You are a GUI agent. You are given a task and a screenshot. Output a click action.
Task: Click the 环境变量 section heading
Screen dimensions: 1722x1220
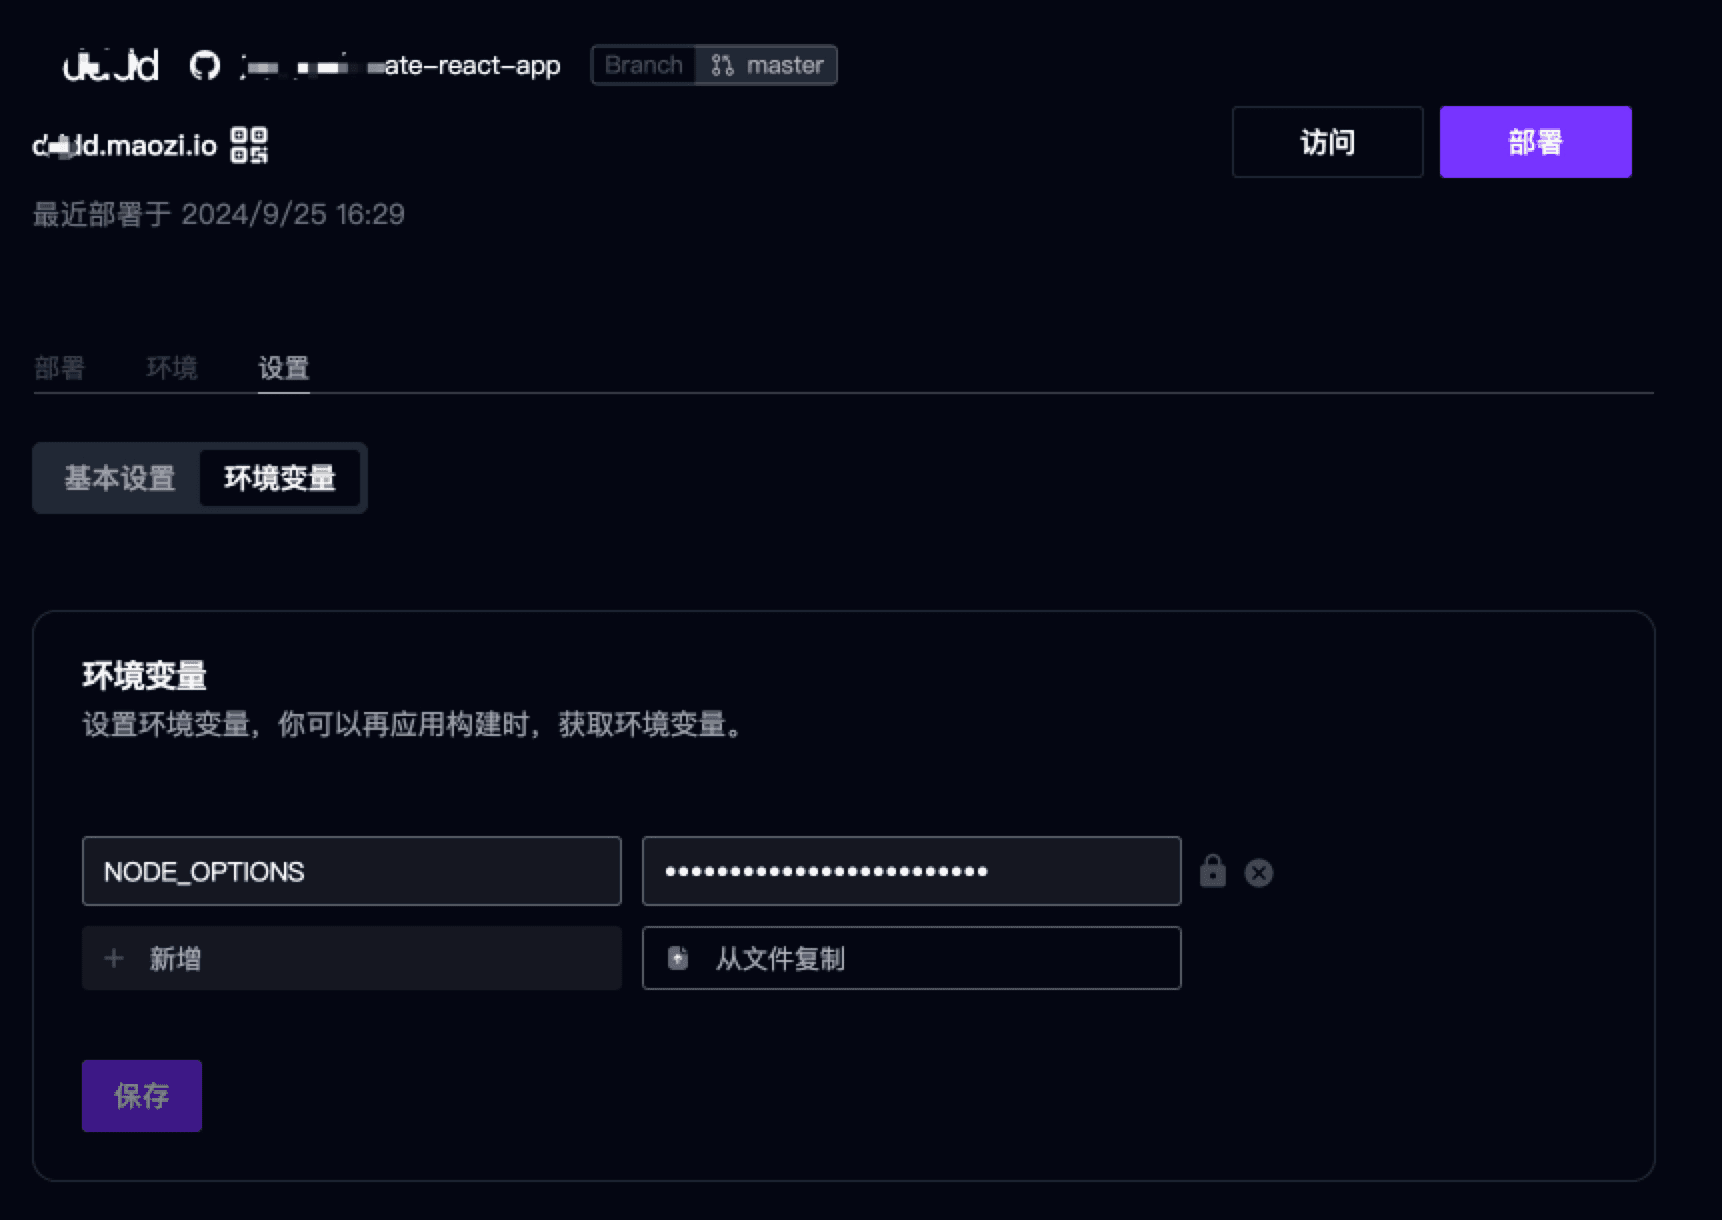[144, 676]
